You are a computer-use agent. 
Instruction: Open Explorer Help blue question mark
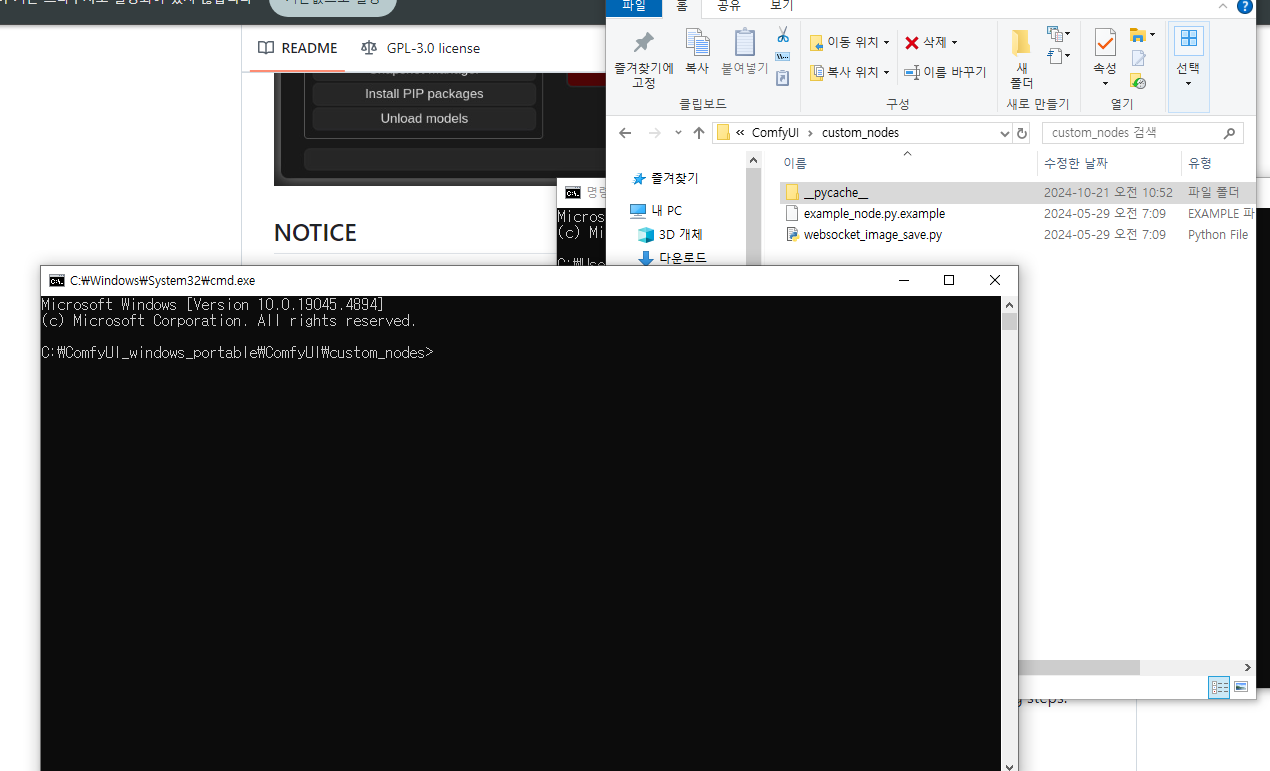(x=1245, y=6)
